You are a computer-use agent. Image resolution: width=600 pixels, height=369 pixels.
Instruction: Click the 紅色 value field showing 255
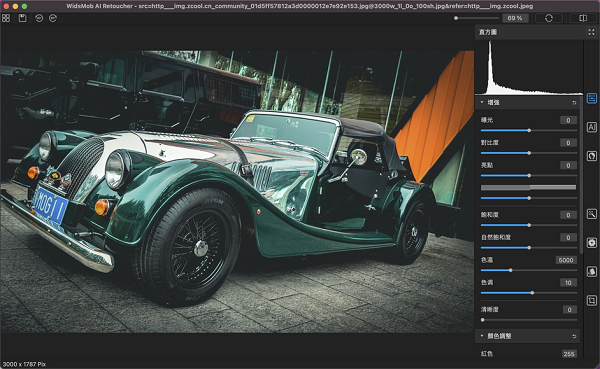tap(569, 354)
